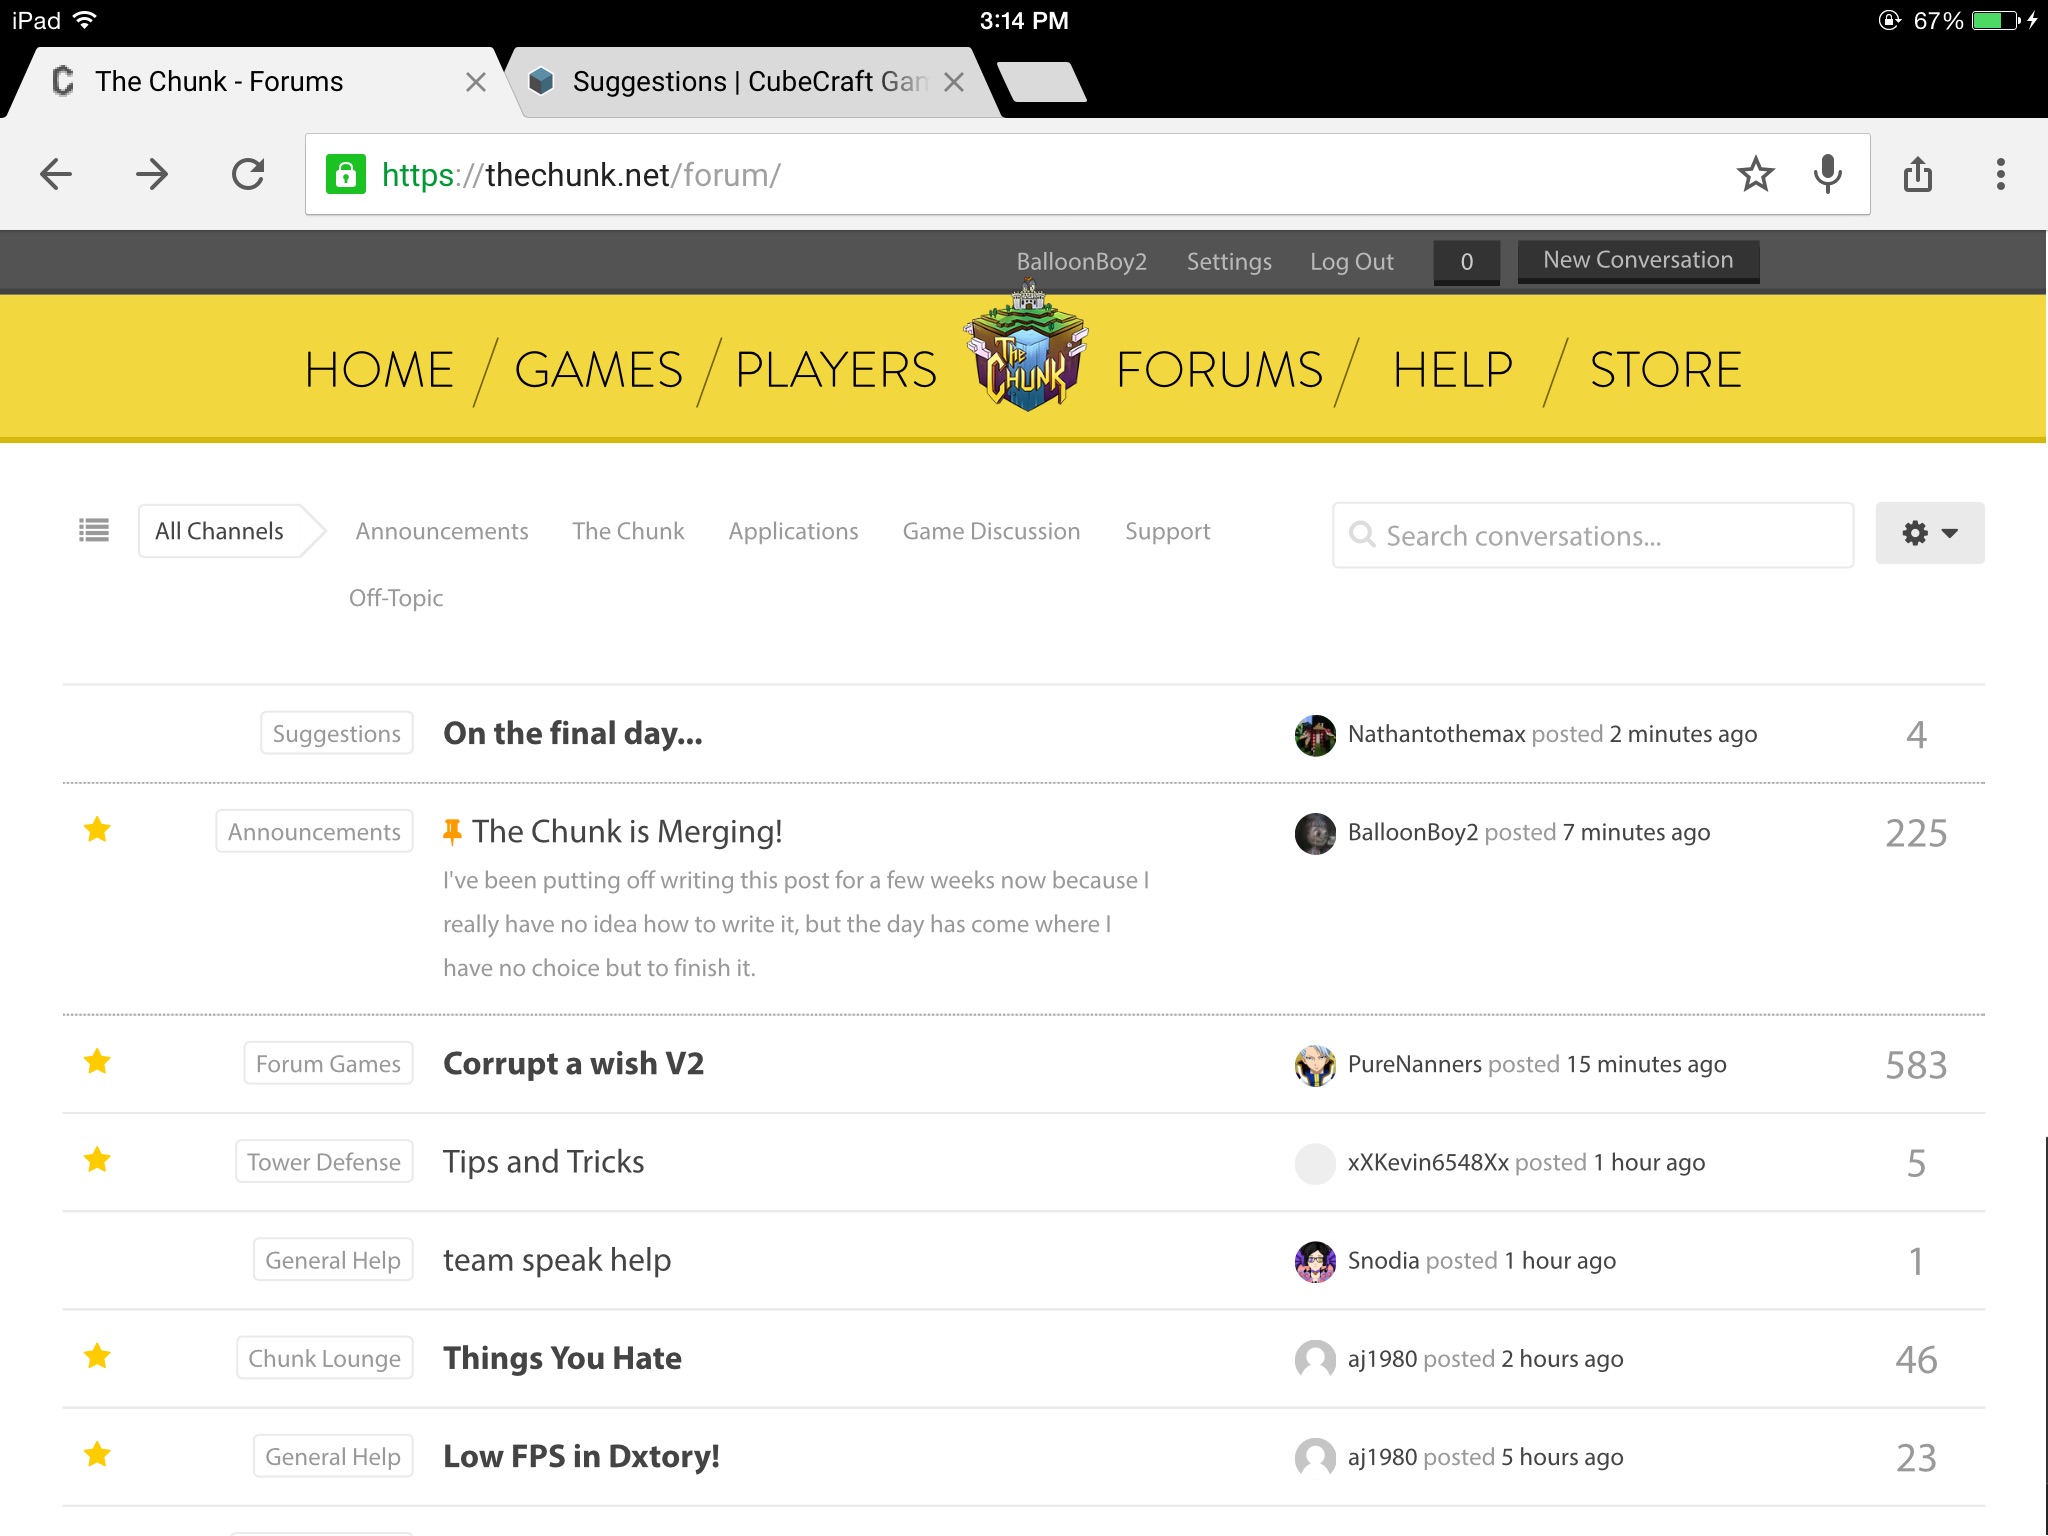Filter by the Announcements channel in the channel bar
The width and height of the screenshot is (2048, 1536).
[442, 531]
